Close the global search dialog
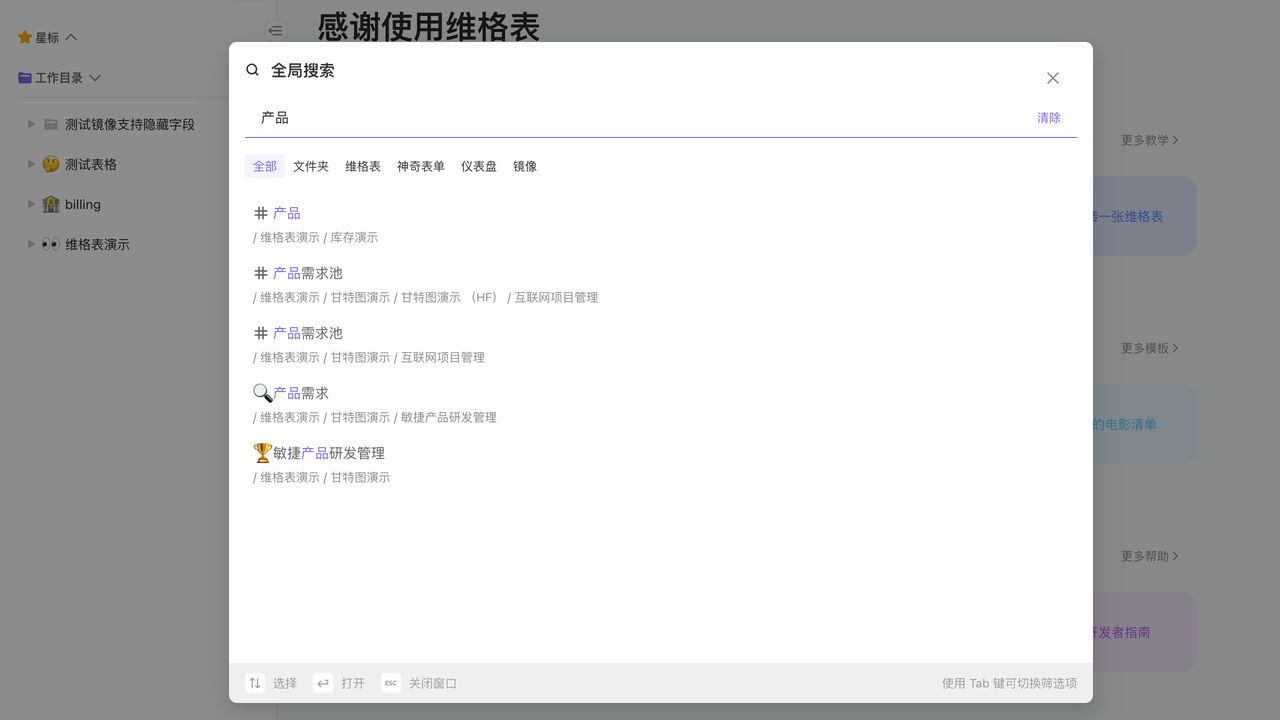This screenshot has height=720, width=1280. [x=1052, y=78]
